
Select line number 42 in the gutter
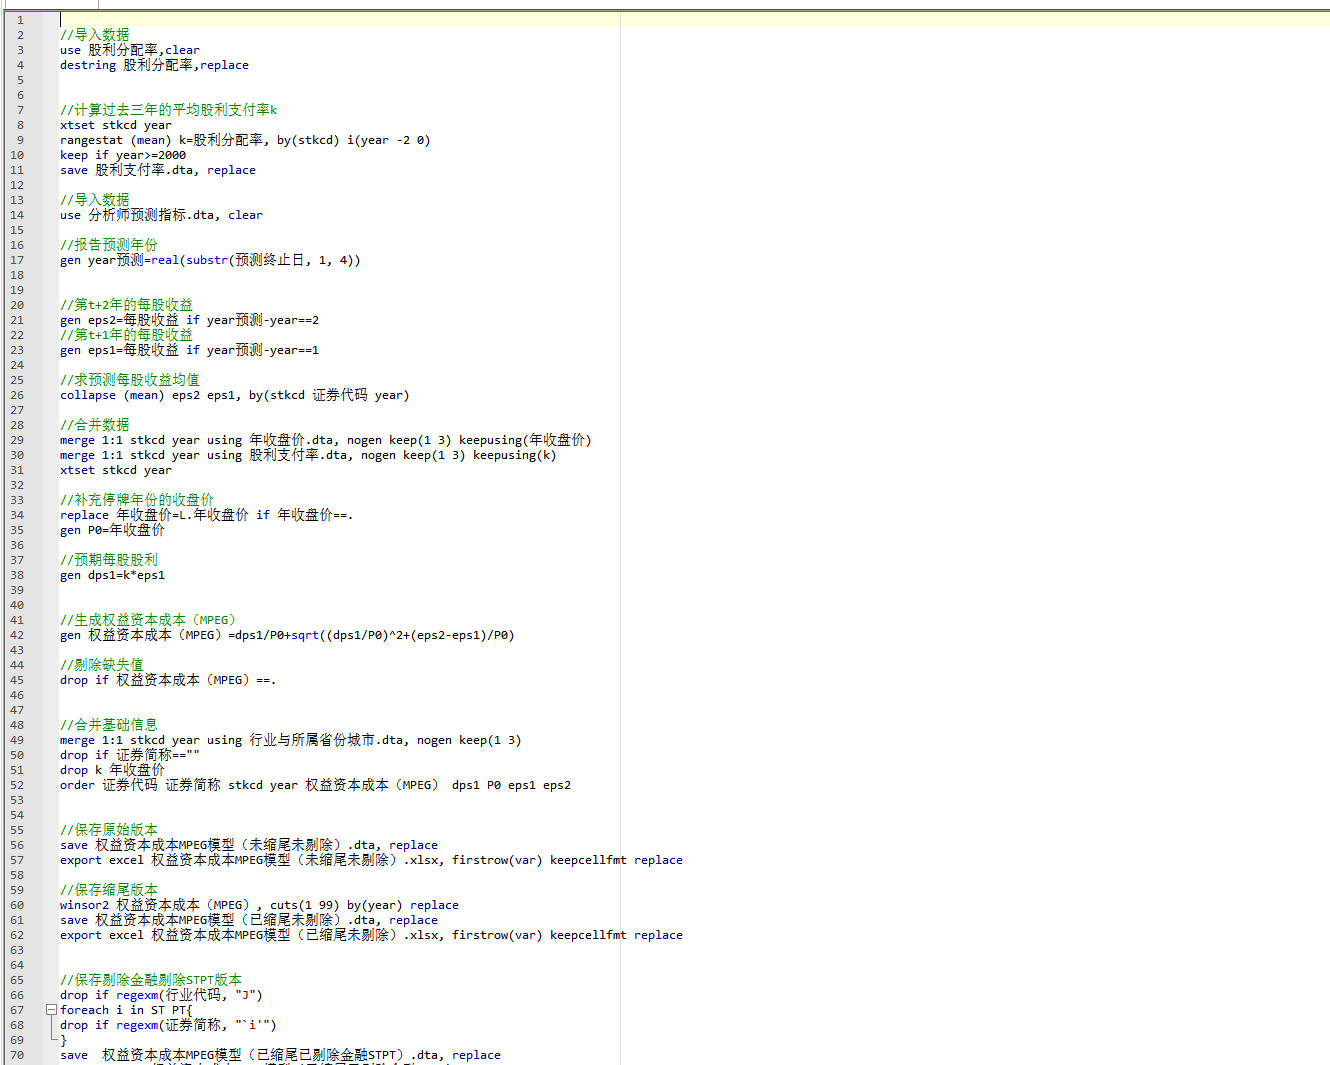point(17,635)
